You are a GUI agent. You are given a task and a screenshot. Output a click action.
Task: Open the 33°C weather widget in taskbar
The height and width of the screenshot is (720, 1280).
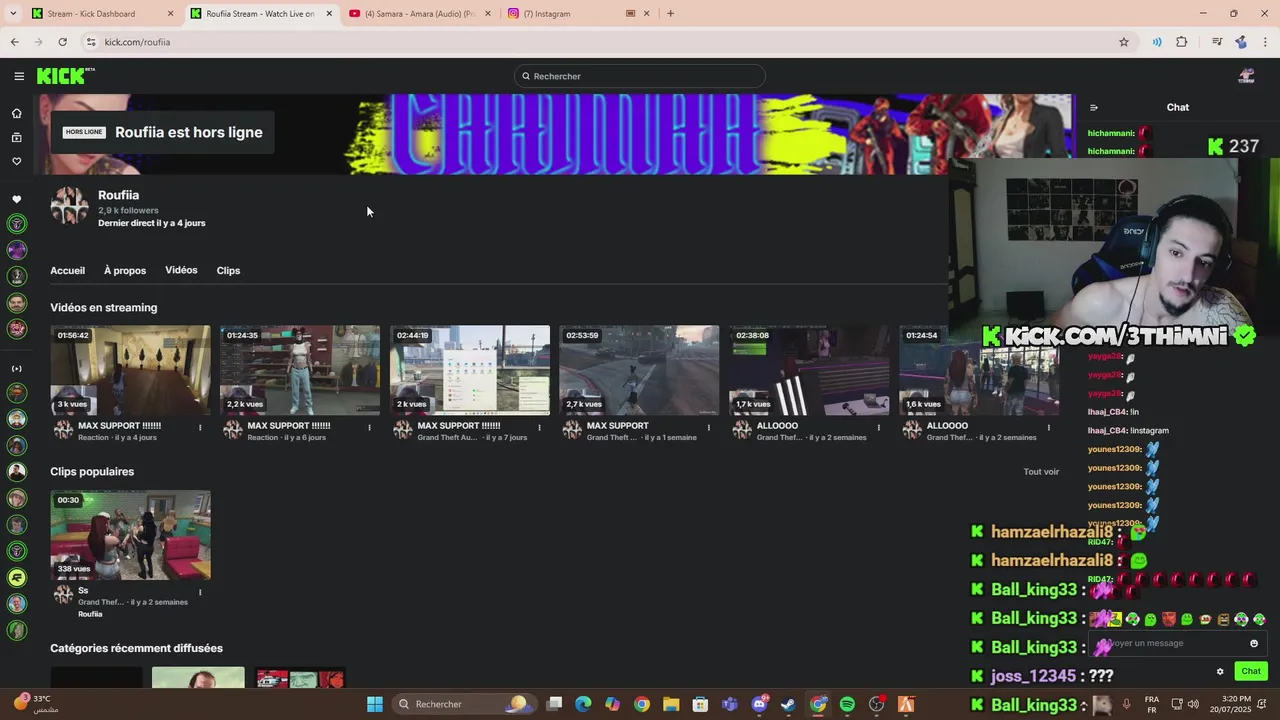click(36, 704)
